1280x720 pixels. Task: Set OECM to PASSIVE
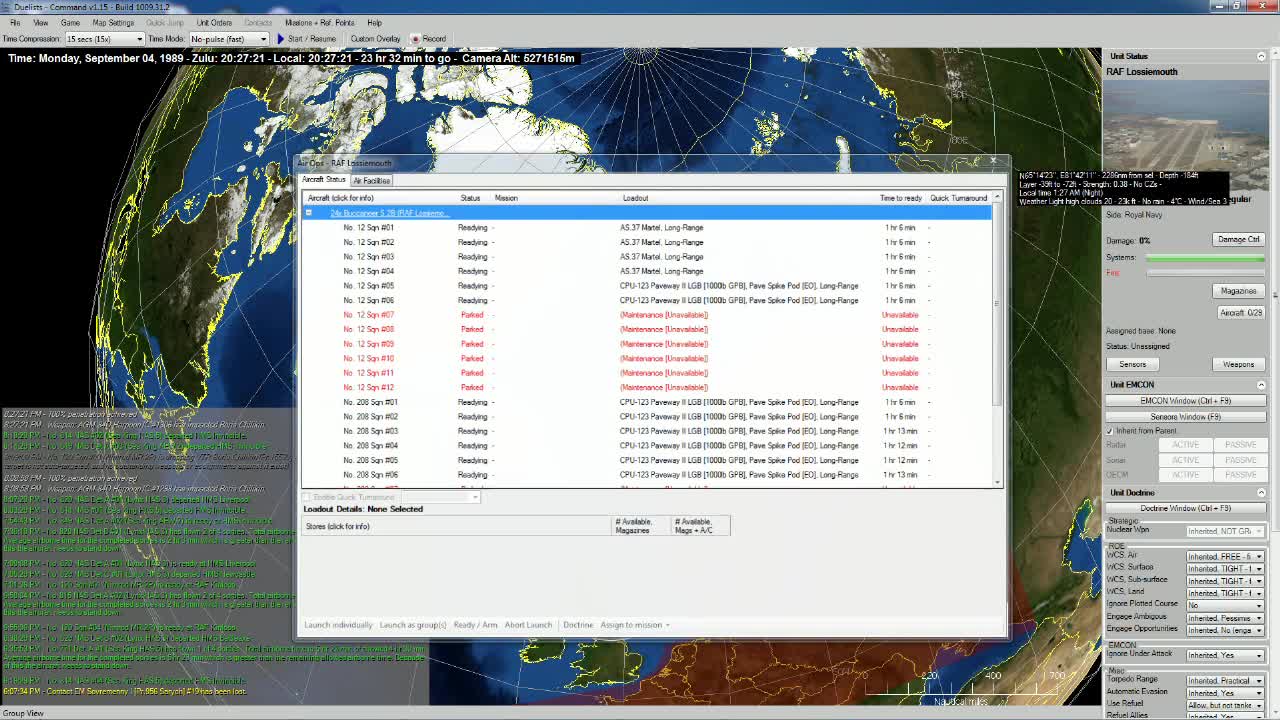pyautogui.click(x=1240, y=474)
